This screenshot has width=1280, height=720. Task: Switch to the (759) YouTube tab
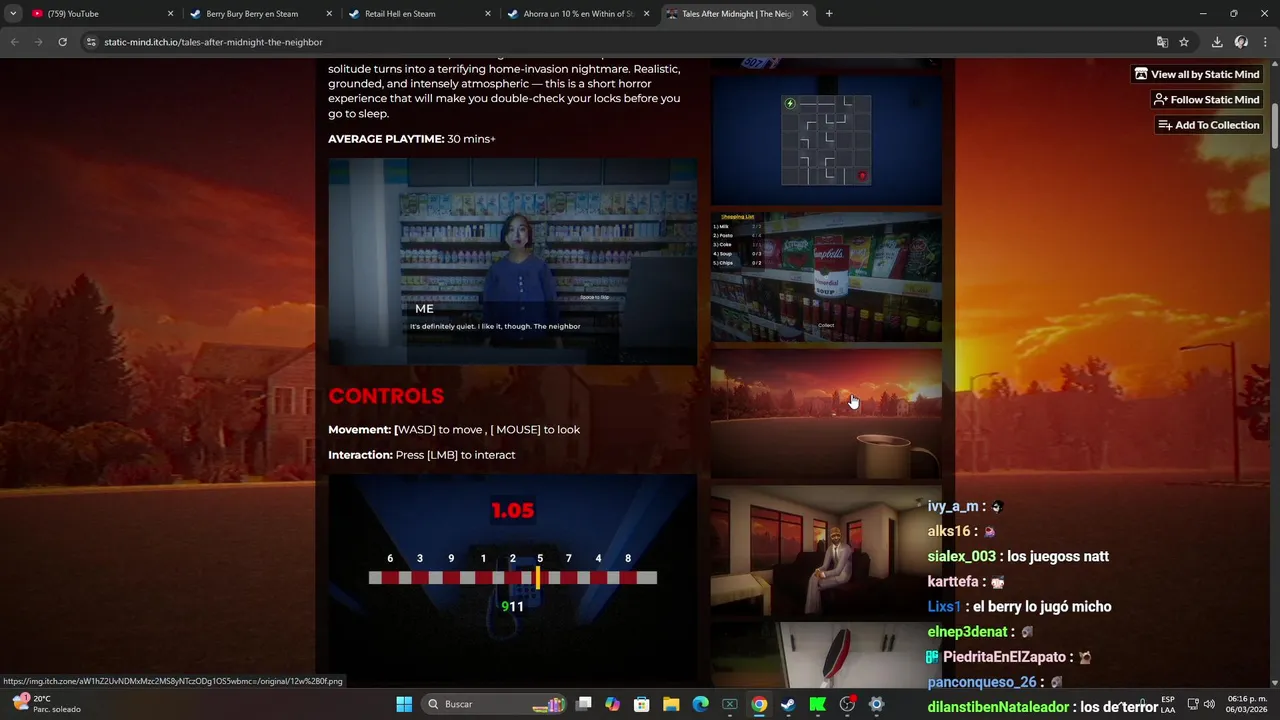point(100,14)
